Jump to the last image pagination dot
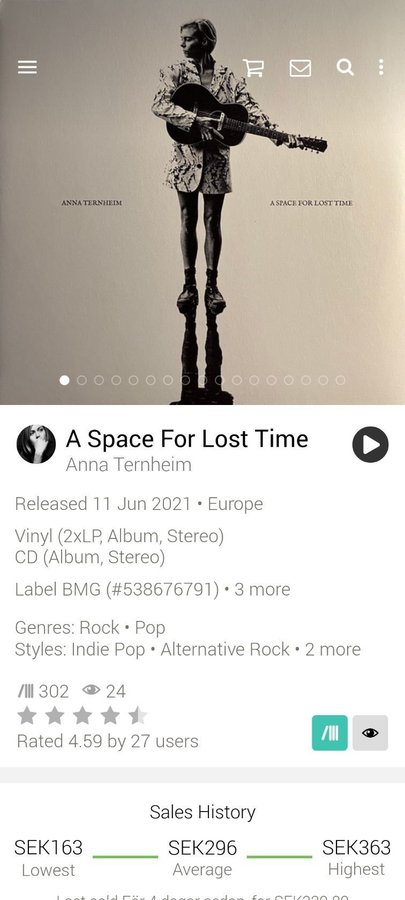 pyautogui.click(x=340, y=380)
